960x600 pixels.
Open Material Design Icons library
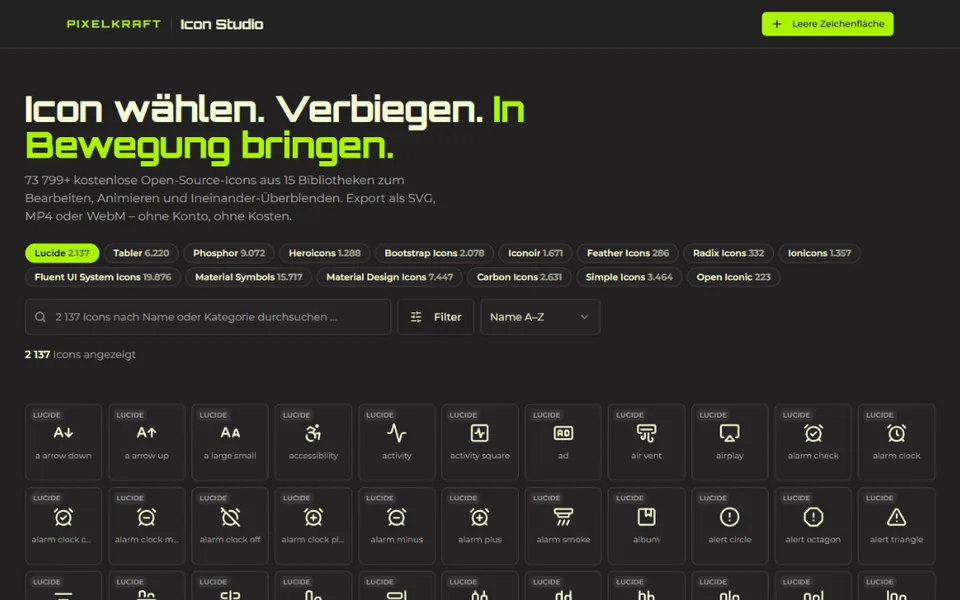[x=389, y=277]
